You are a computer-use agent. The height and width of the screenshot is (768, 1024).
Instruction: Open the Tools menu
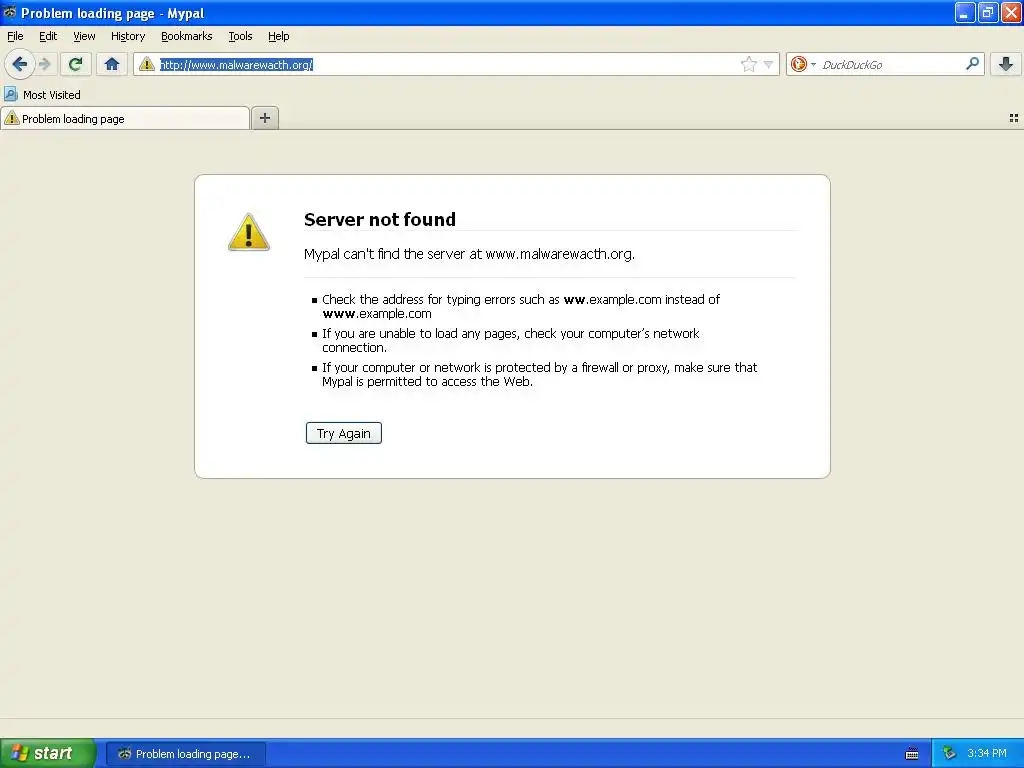click(x=240, y=36)
